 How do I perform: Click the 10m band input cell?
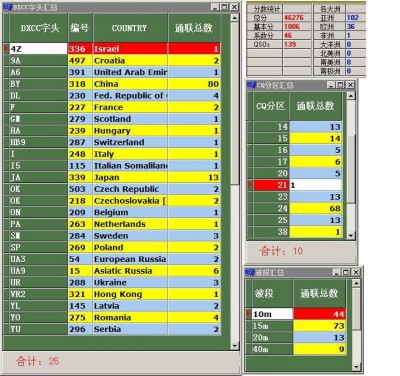click(x=272, y=314)
